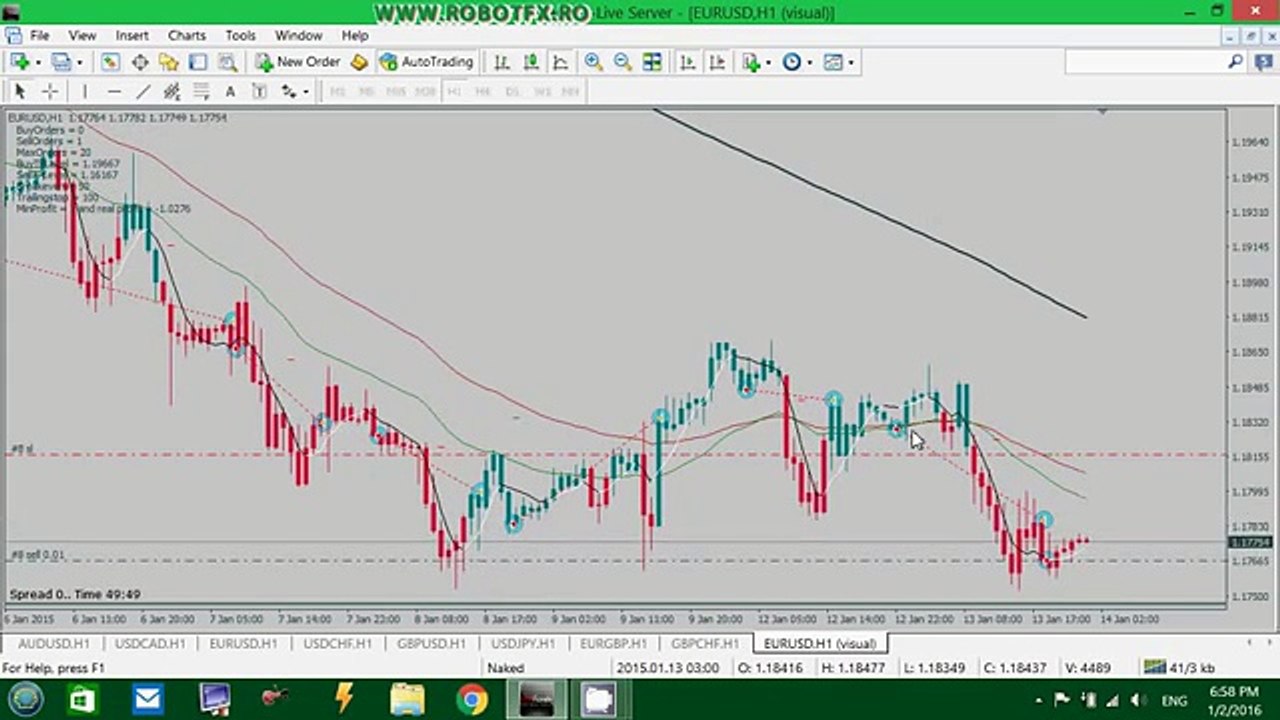Open the Data Window crosshair-target icon
Viewport: 1280px width, 720px height.
pyautogui.click(x=140, y=62)
